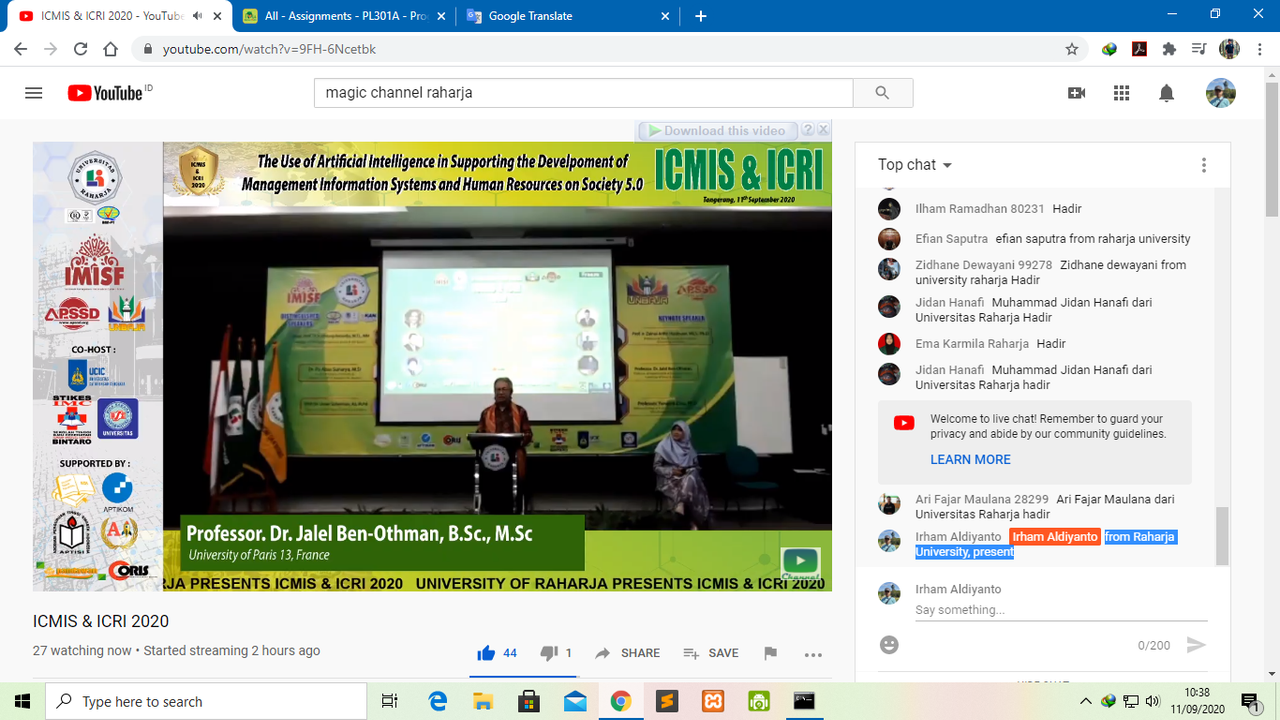This screenshot has width=1280, height=720.
Task: Open the download bar help question mark
Action: (807, 130)
